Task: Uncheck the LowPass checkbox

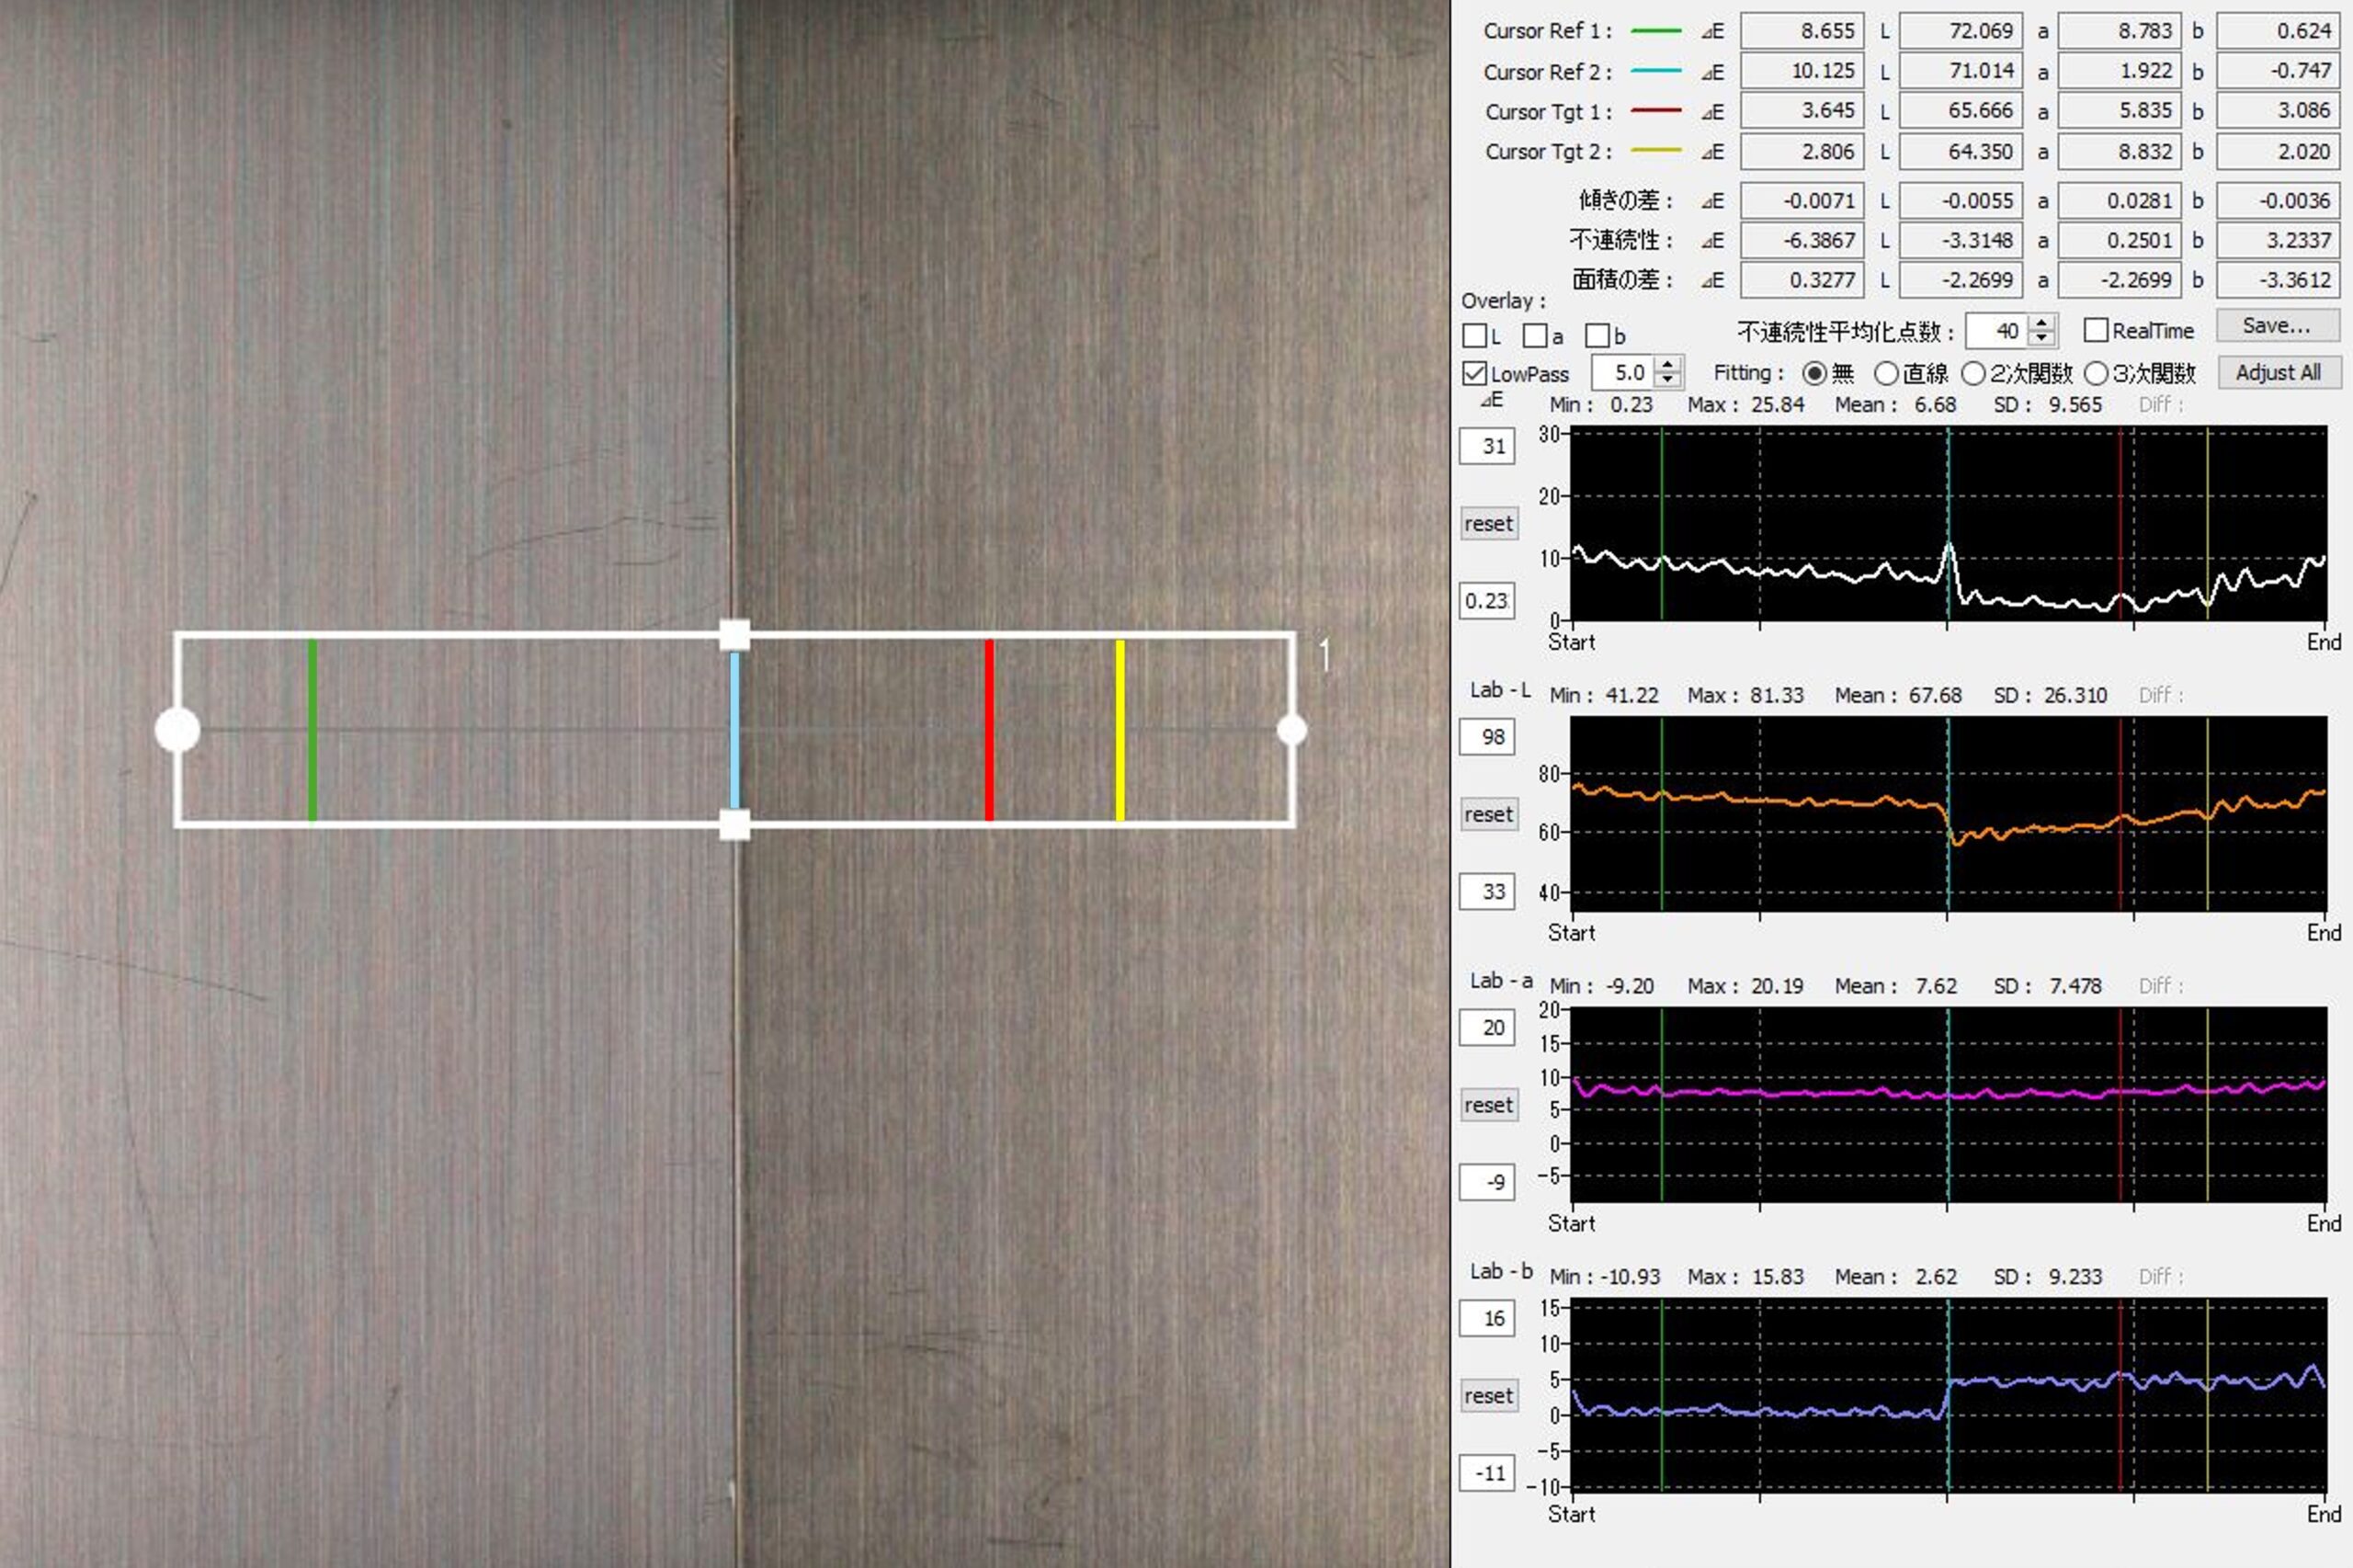Action: (1474, 373)
